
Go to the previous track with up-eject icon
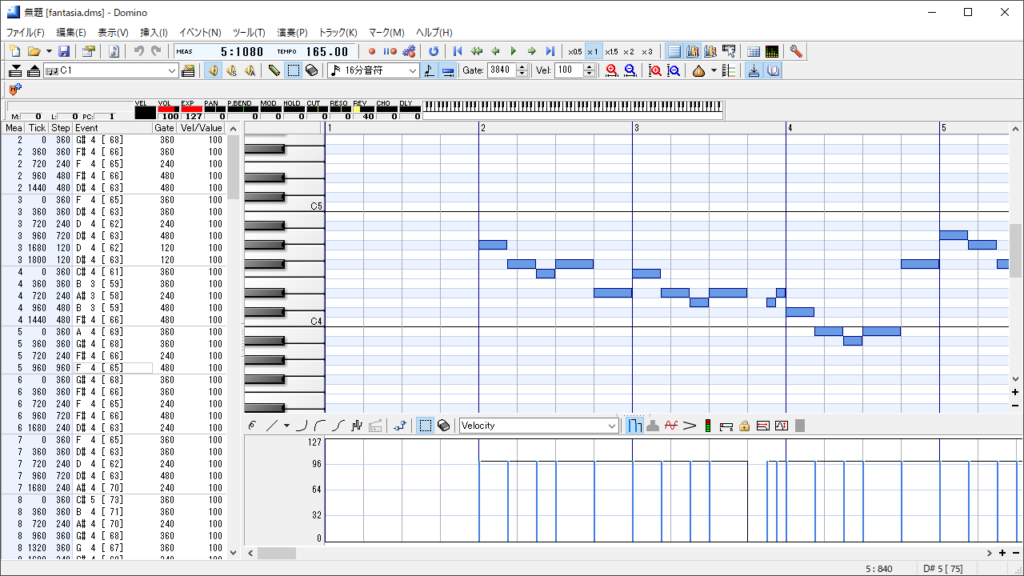pyautogui.click(x=33, y=71)
